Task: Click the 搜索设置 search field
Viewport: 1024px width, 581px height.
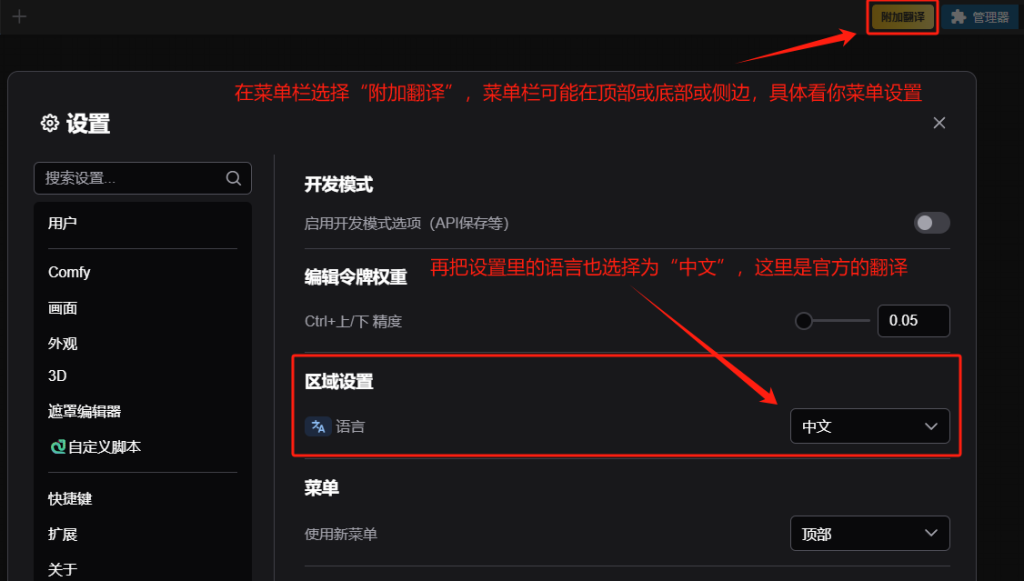Action: click(x=142, y=178)
